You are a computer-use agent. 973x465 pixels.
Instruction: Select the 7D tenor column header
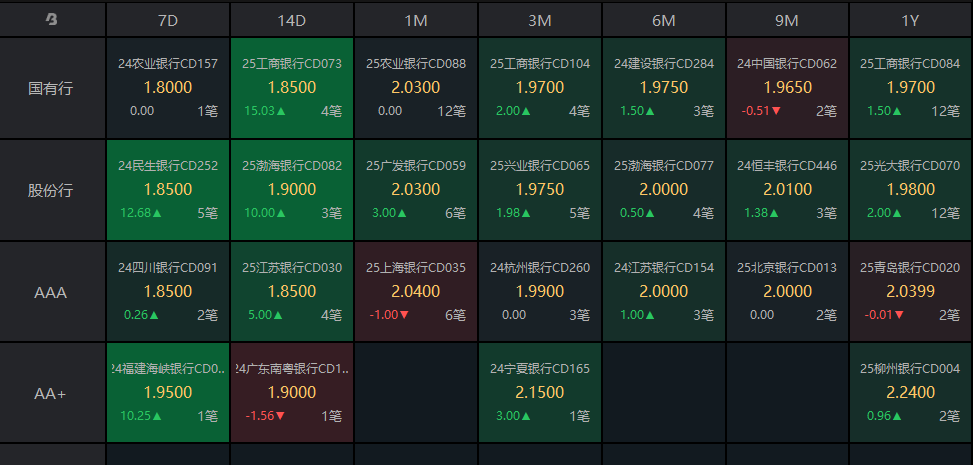[168, 19]
